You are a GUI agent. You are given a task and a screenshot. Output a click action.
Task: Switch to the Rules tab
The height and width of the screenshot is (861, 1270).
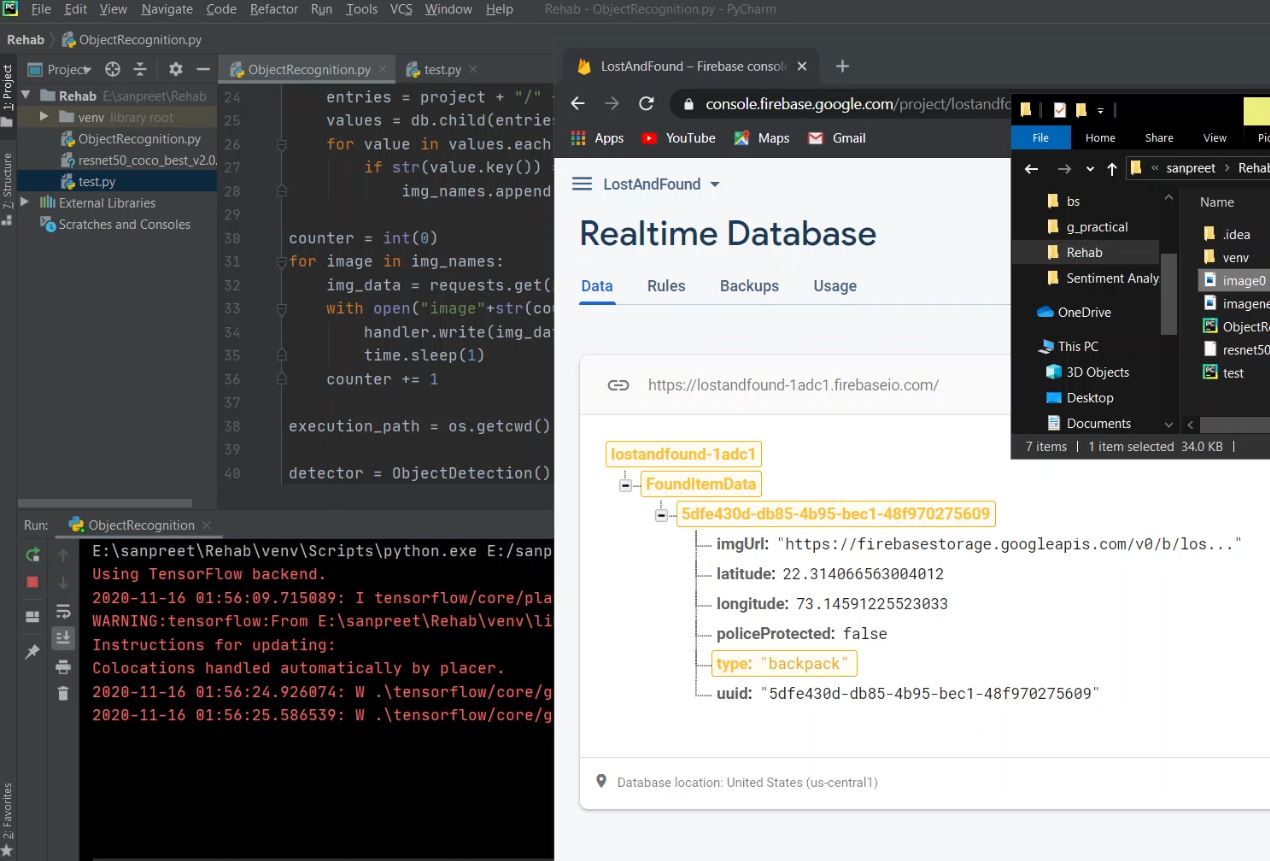click(x=666, y=286)
